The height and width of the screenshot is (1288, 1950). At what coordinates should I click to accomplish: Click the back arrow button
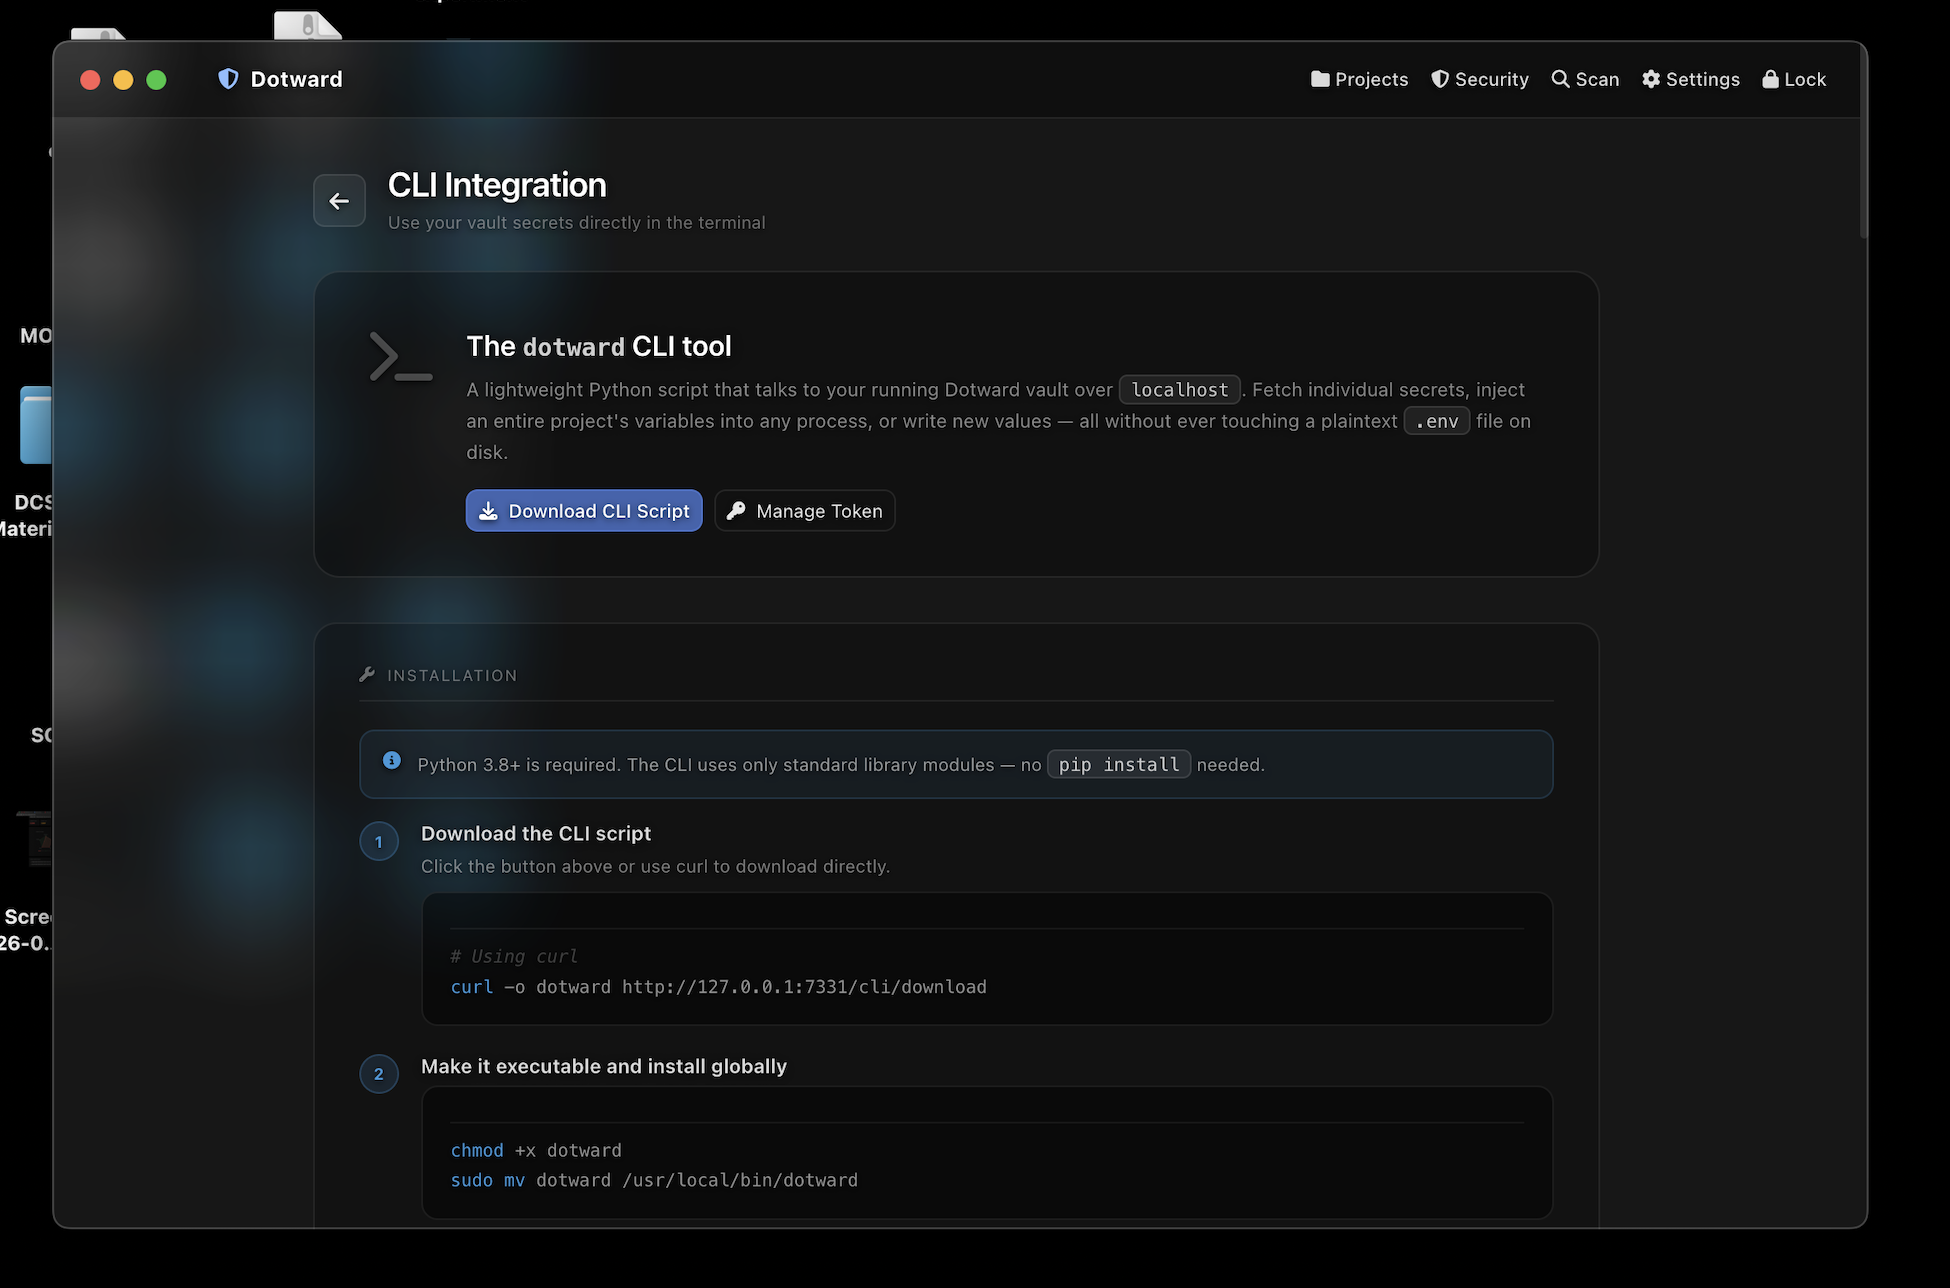pos(339,200)
